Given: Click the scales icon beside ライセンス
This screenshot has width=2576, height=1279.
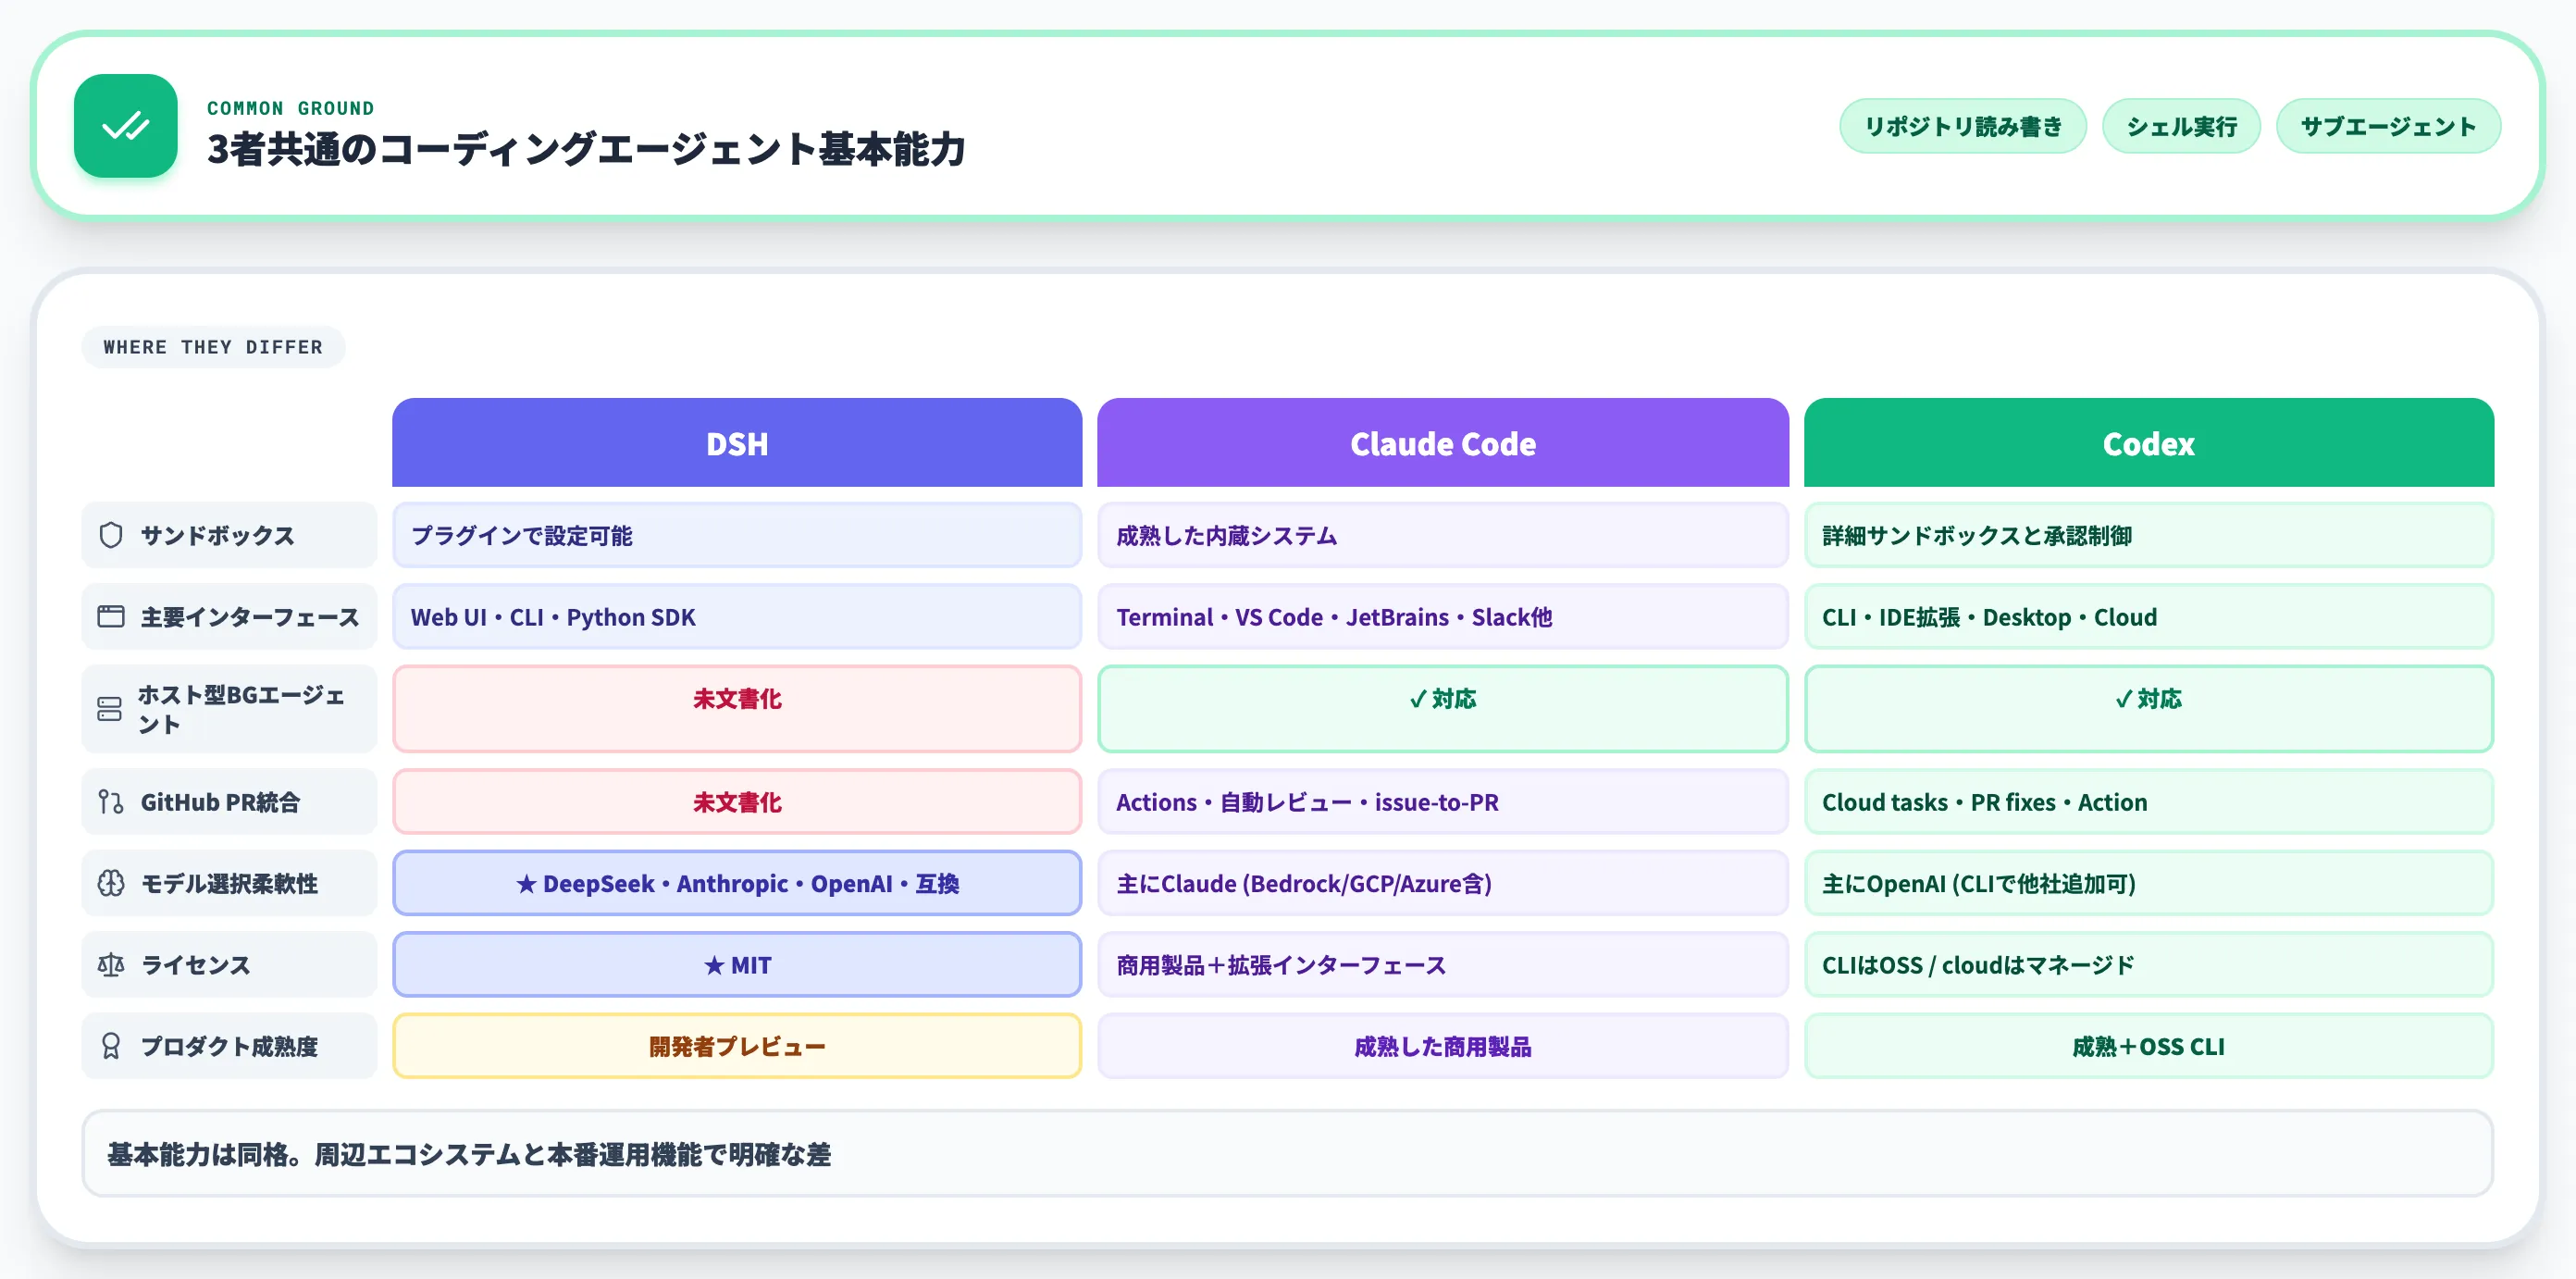Looking at the screenshot, I should 111,965.
